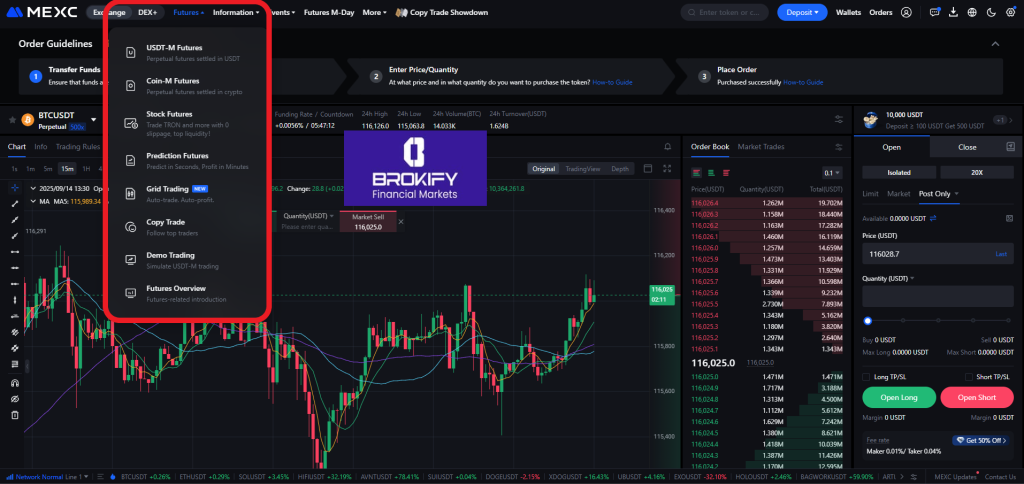Click the quantity percentage slider handle
Screen dimensions: 1024x484
[867, 321]
